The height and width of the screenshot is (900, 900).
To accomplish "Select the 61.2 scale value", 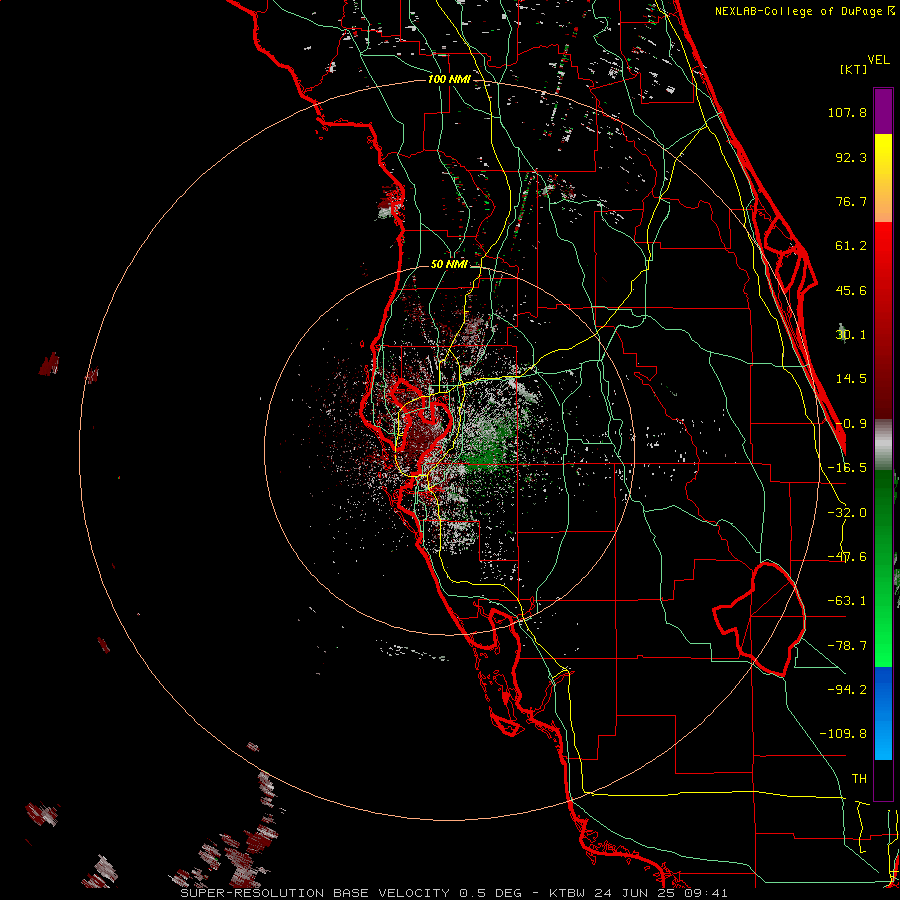I will tap(851, 246).
